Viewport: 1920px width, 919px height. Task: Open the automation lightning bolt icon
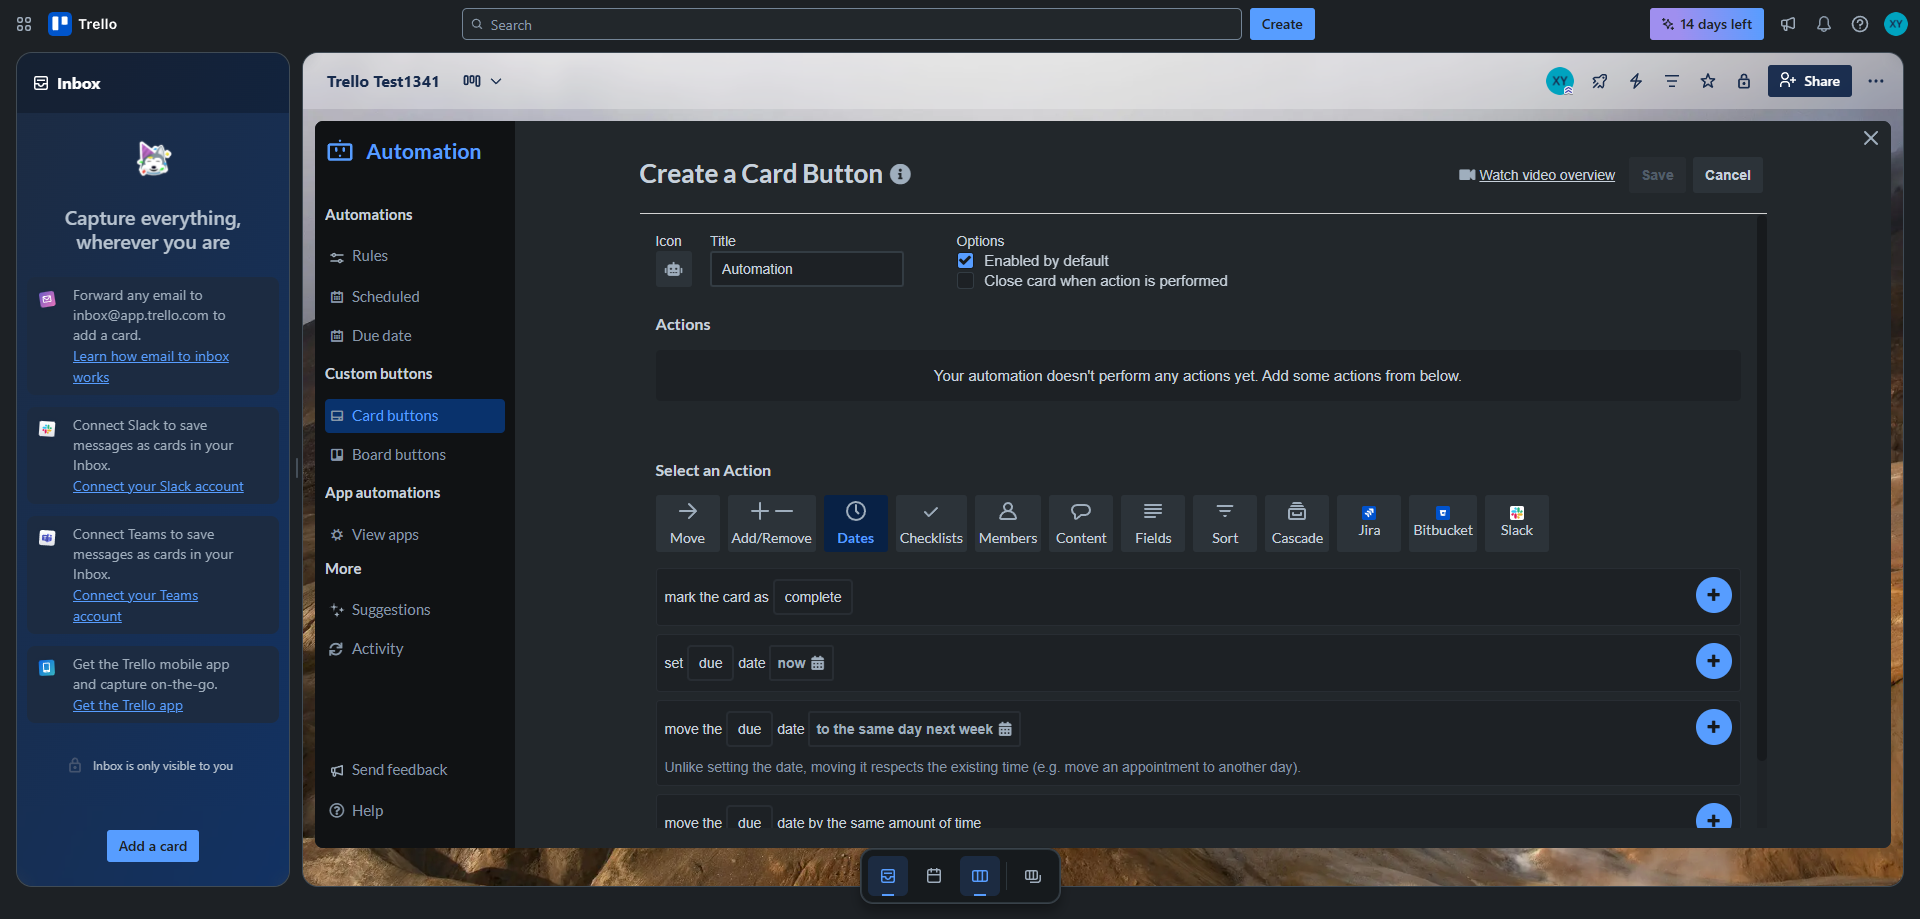pyautogui.click(x=1636, y=81)
